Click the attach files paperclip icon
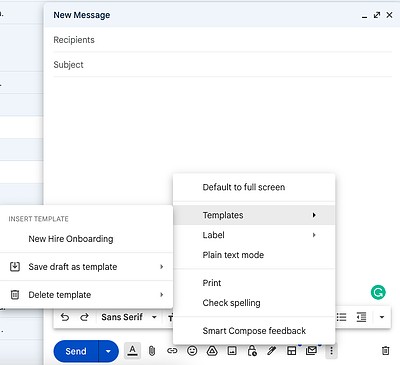This screenshot has height=365, width=400. [152, 351]
